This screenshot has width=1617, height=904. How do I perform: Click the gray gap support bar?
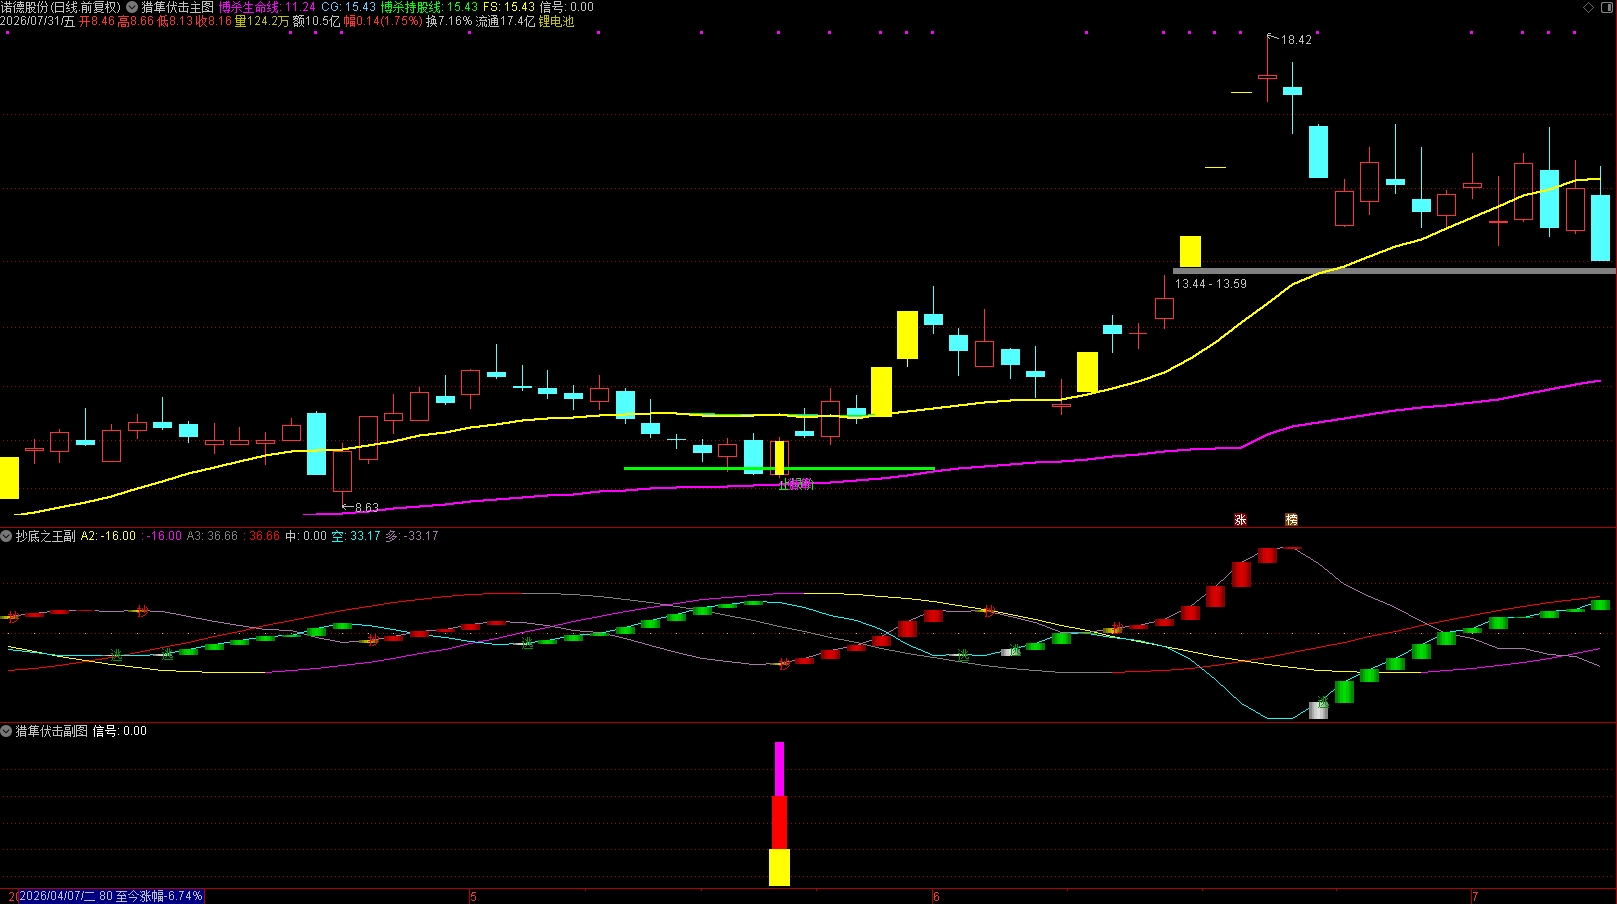click(x=1394, y=270)
